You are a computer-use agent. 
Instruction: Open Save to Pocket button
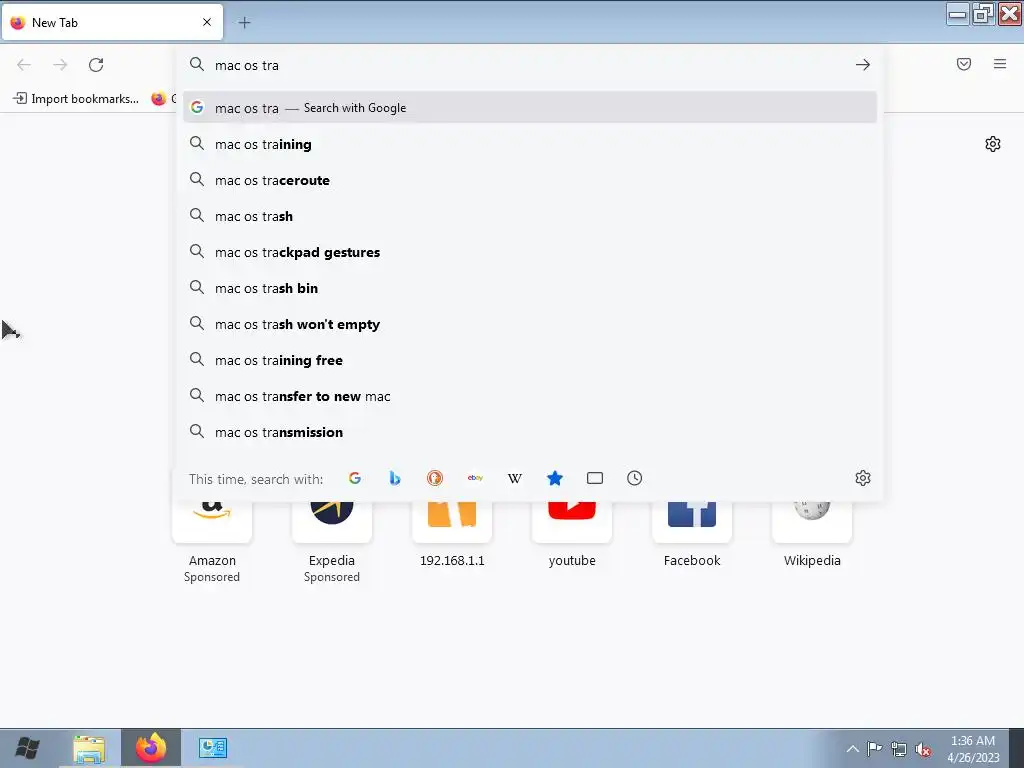click(x=964, y=64)
